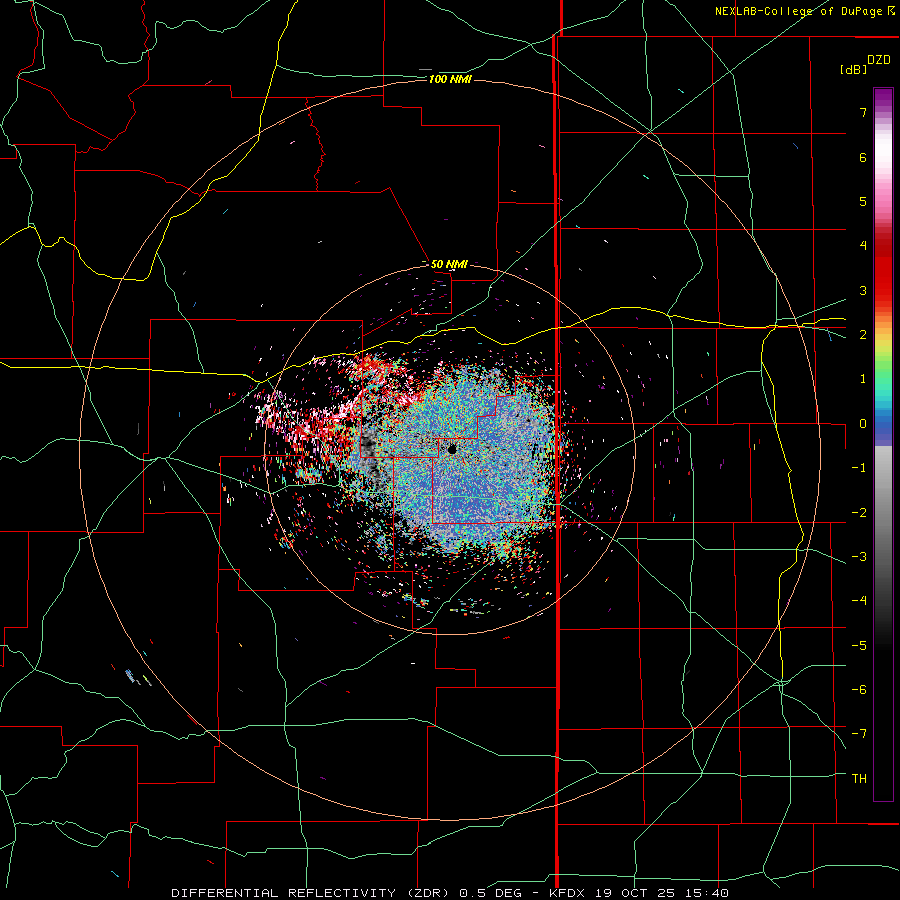Click the 0.5 DEG elevation text
The width and height of the screenshot is (900, 900).
coord(490,893)
